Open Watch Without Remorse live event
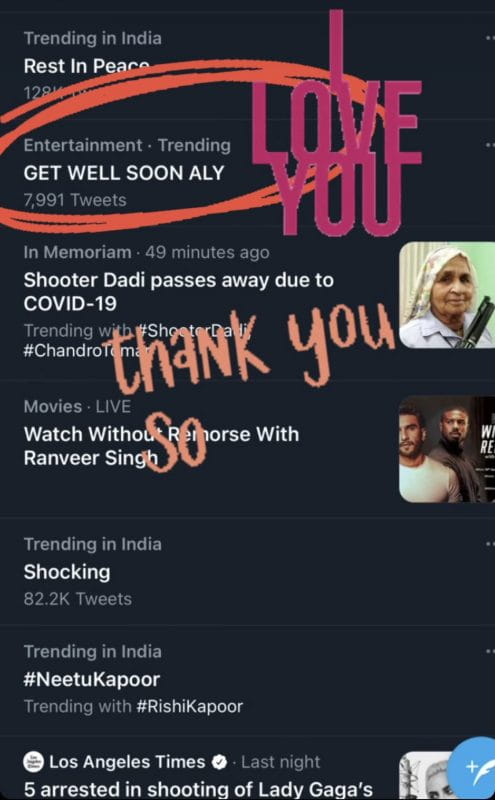The height and width of the screenshot is (800, 495). [x=161, y=445]
